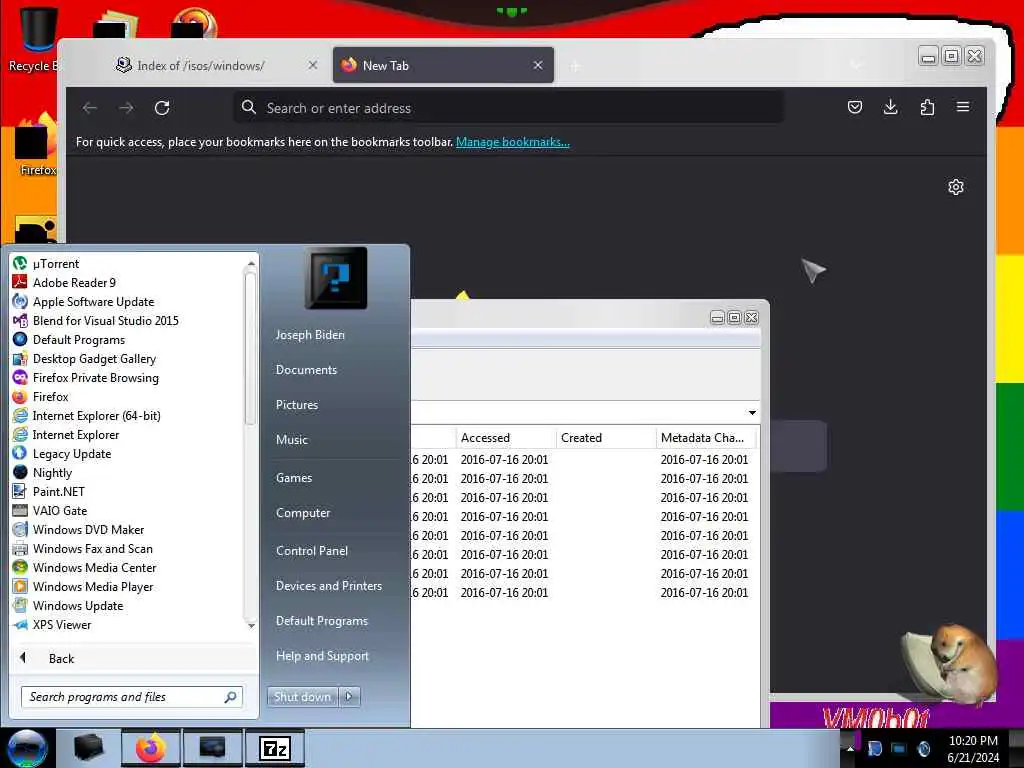
Task: Sort by Metadata Cha... column header
Action: pyautogui.click(x=706, y=438)
